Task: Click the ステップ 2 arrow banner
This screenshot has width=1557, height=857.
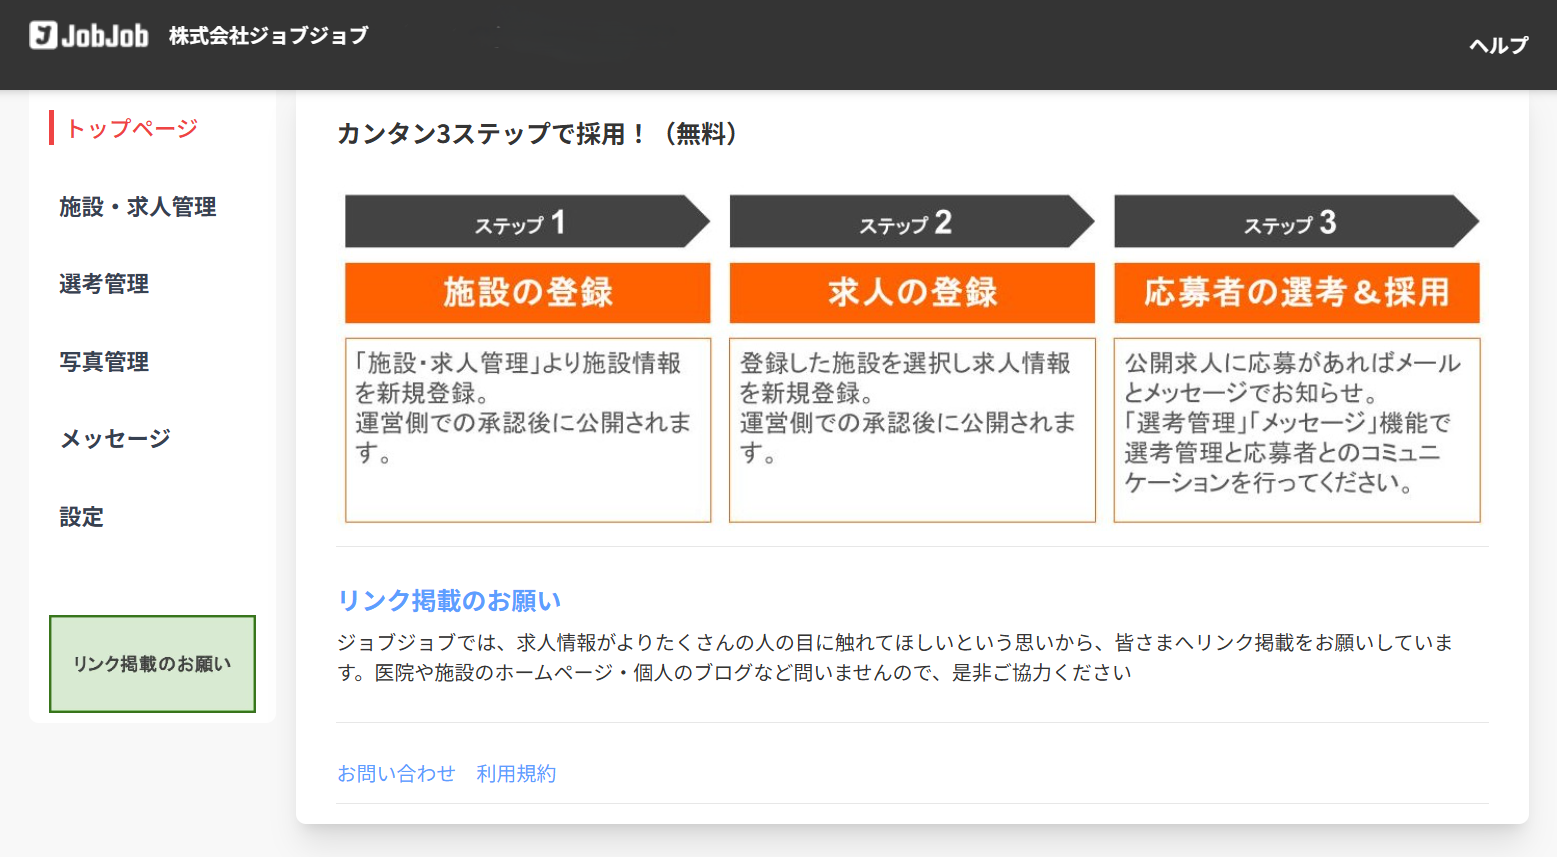Action: (x=905, y=222)
